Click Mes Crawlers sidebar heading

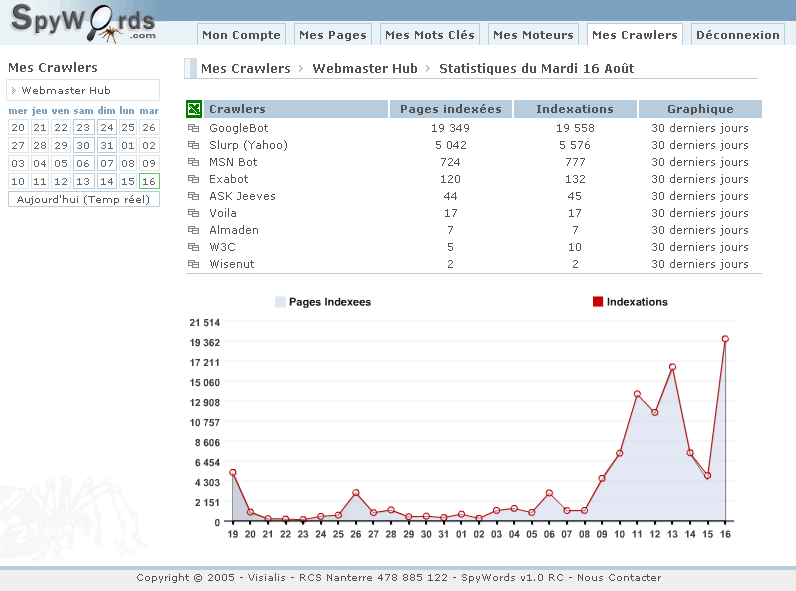coord(53,68)
